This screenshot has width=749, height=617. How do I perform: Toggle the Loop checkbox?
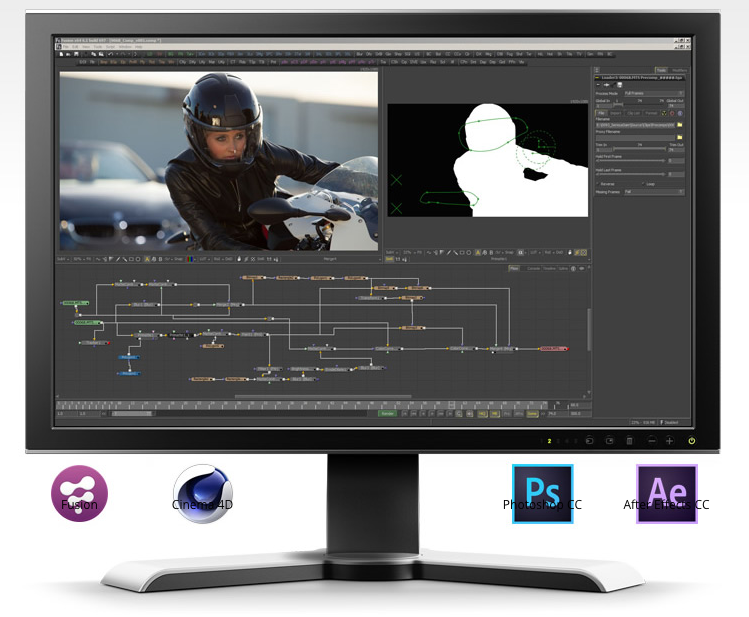[x=641, y=184]
